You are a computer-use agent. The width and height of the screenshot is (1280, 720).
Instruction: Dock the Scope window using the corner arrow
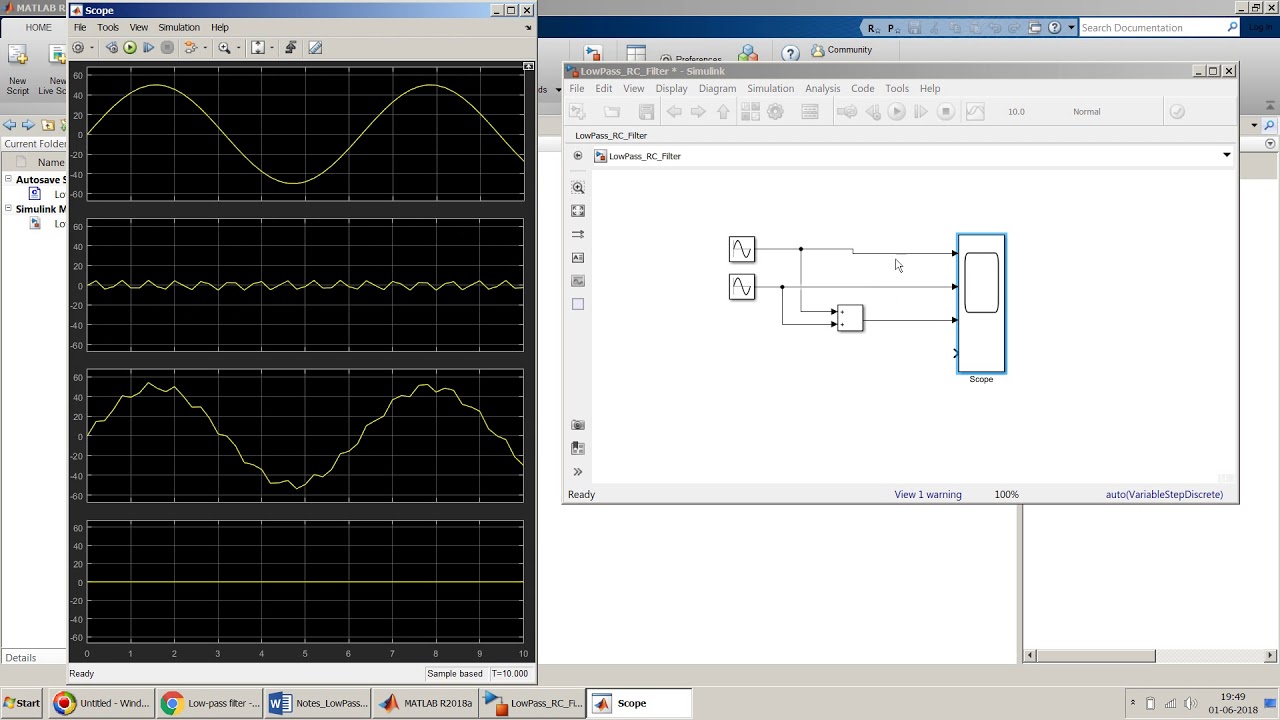pyautogui.click(x=528, y=28)
